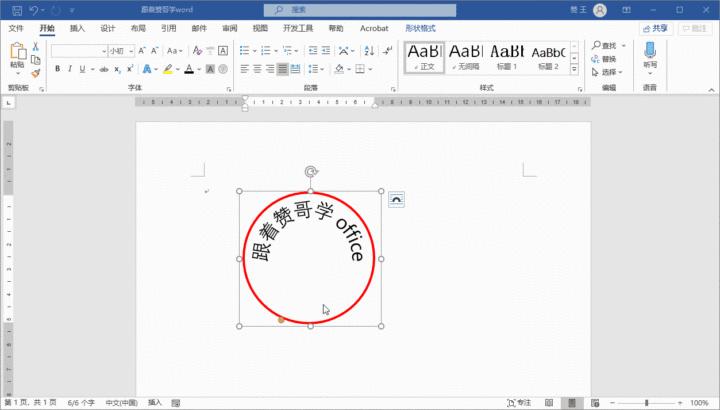This screenshot has height=410, width=720.
Task: Open the 文件 menu tab
Action: [16, 28]
